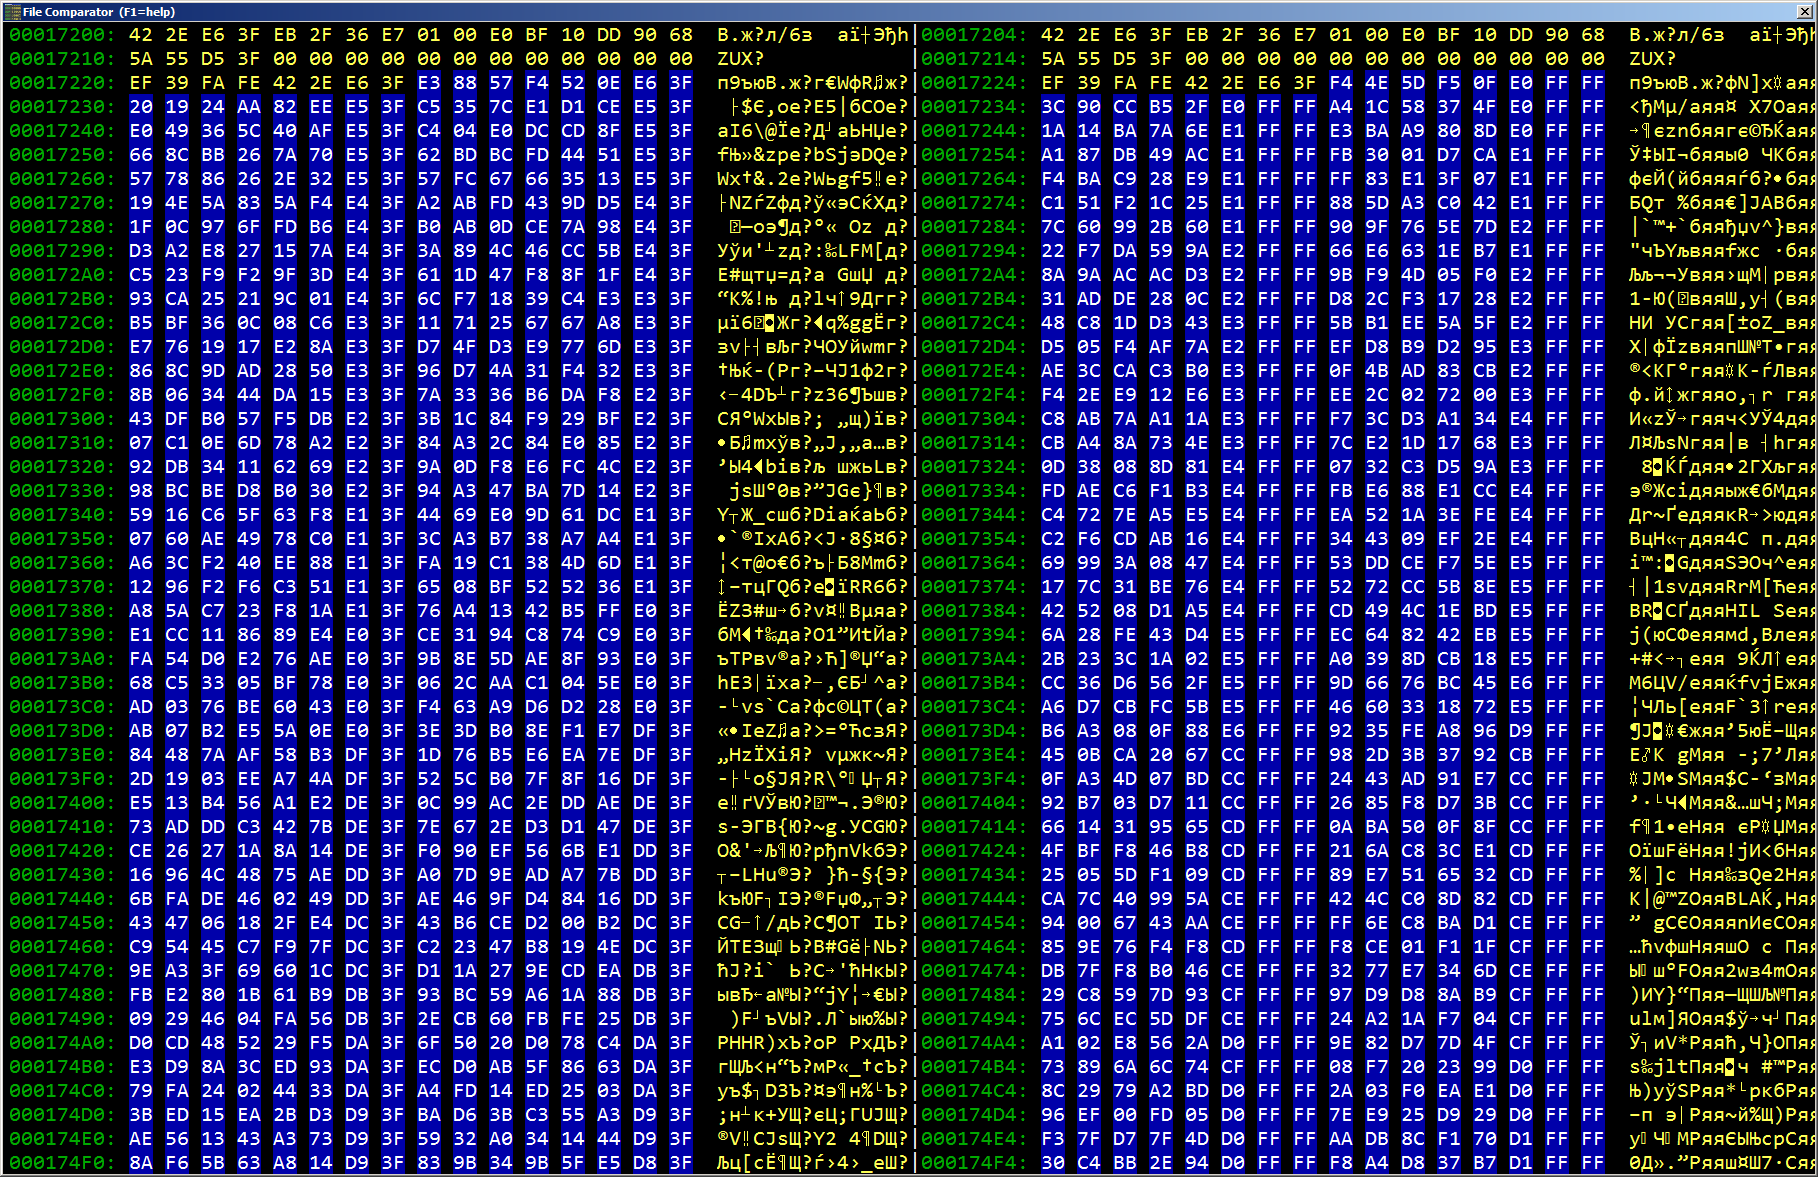1818x1177 pixels.
Task: Choose address 000173C4 in the right pane
Action: [974, 707]
